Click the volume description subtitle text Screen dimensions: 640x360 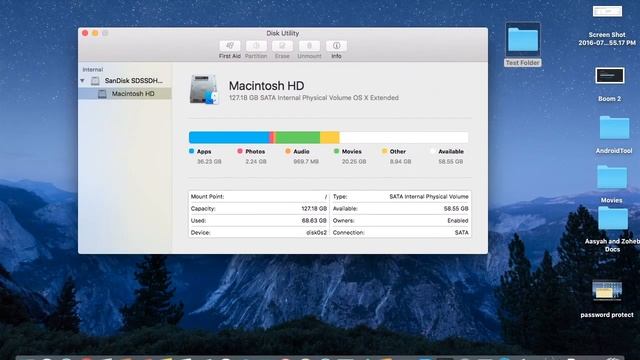click(314, 98)
